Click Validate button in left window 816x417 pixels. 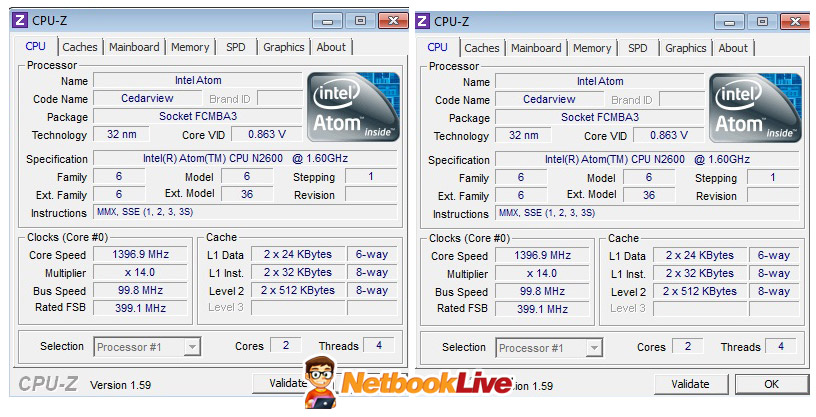tap(279, 383)
